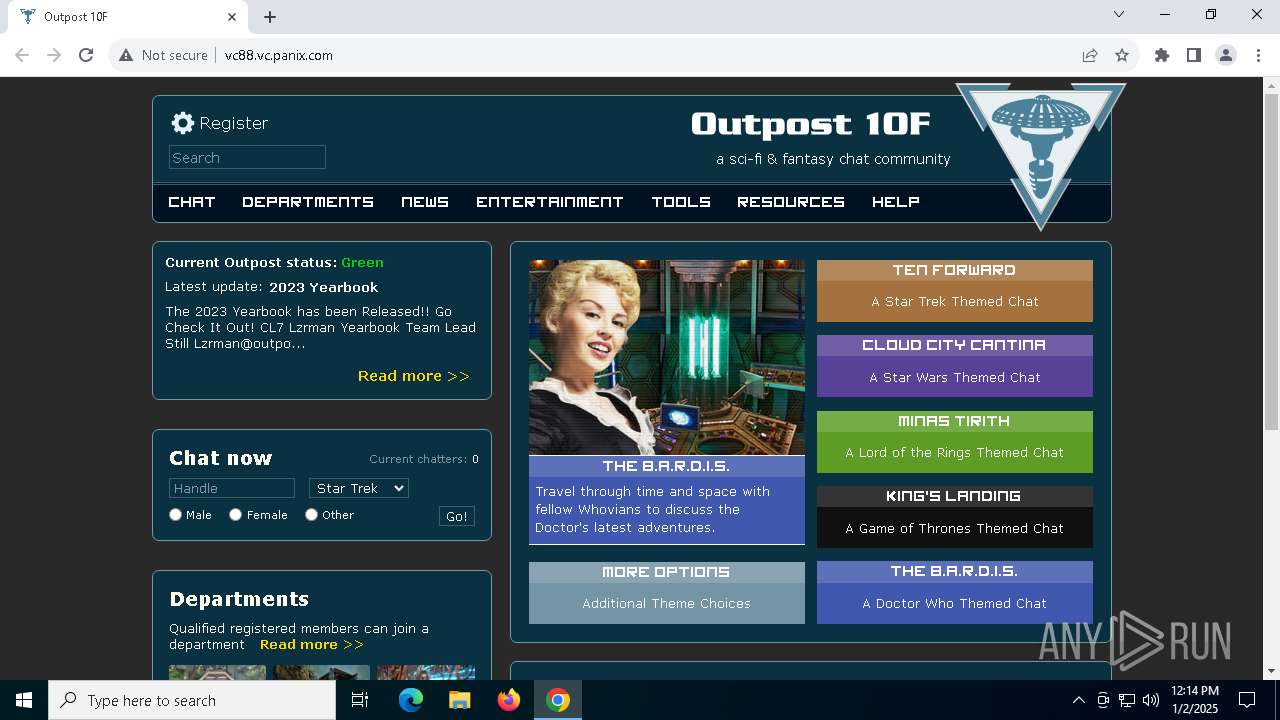Open the notifications center icon
Viewport: 1280px width, 720px height.
pos(1247,700)
